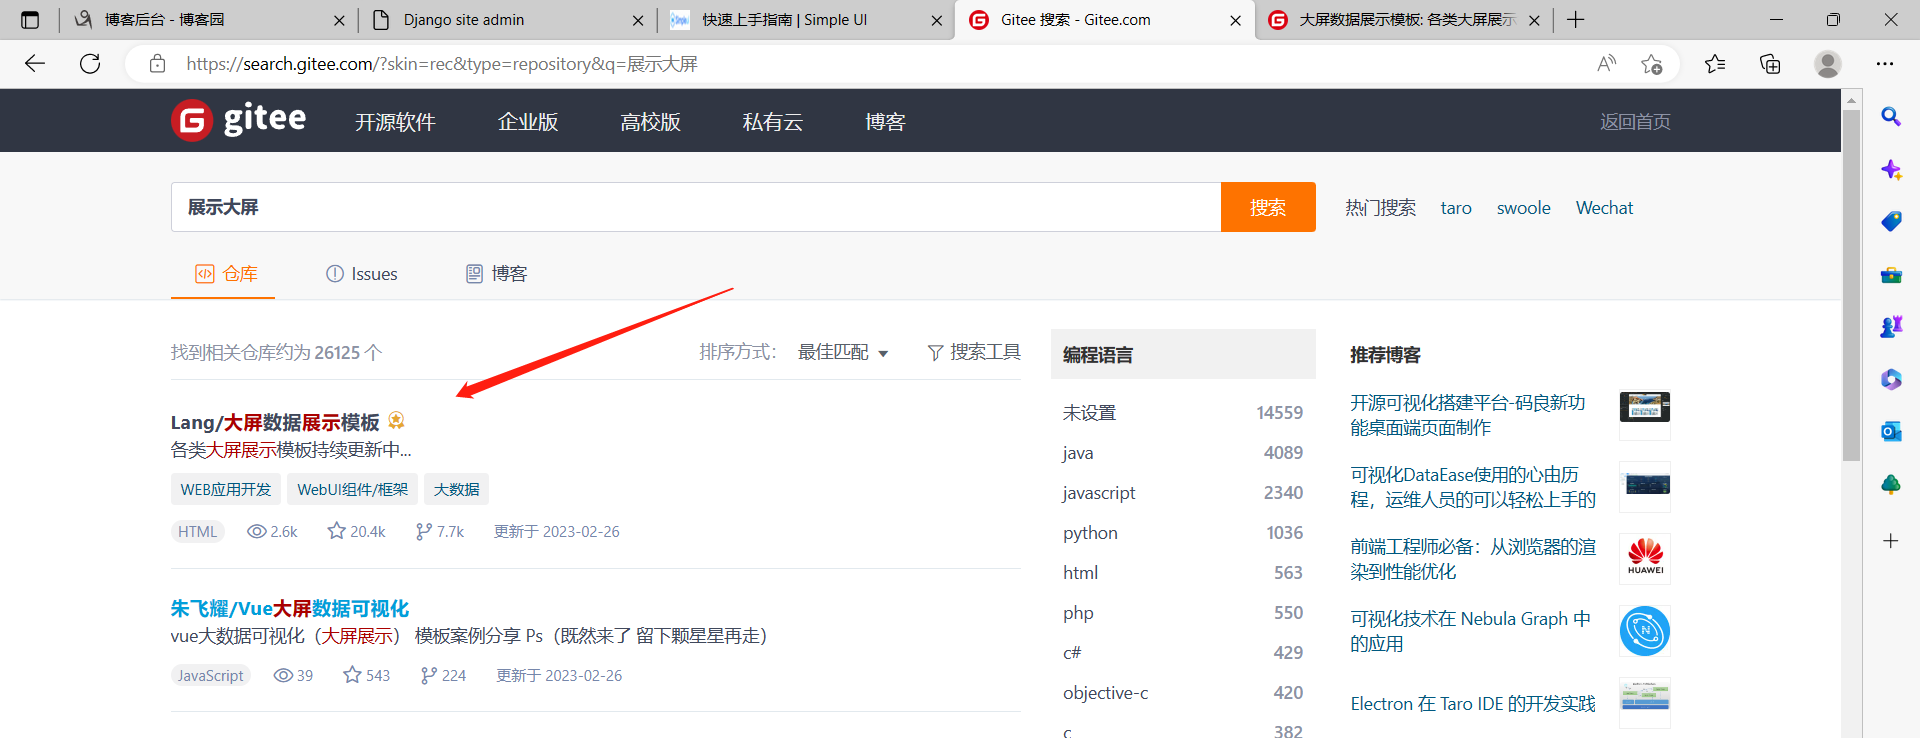Click recommended badge beside Lang repository title

[x=397, y=420]
